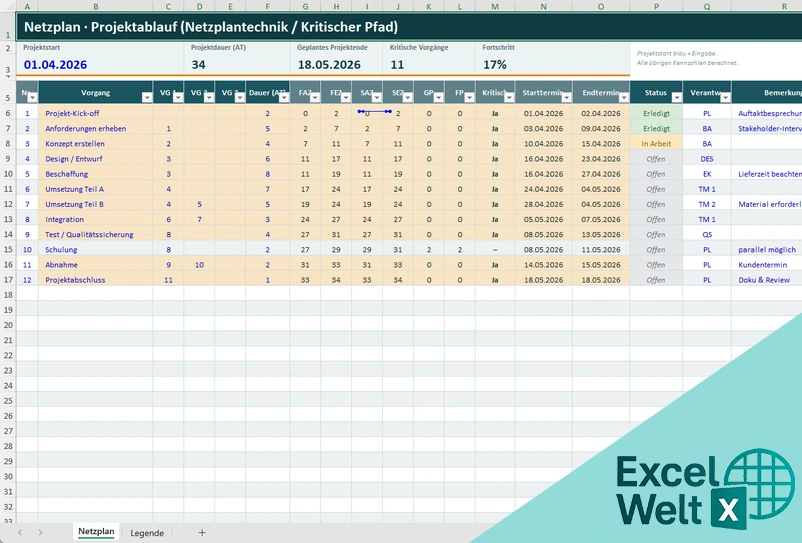
Task: Select the Kundentermin remark cell
Action: tap(767, 265)
